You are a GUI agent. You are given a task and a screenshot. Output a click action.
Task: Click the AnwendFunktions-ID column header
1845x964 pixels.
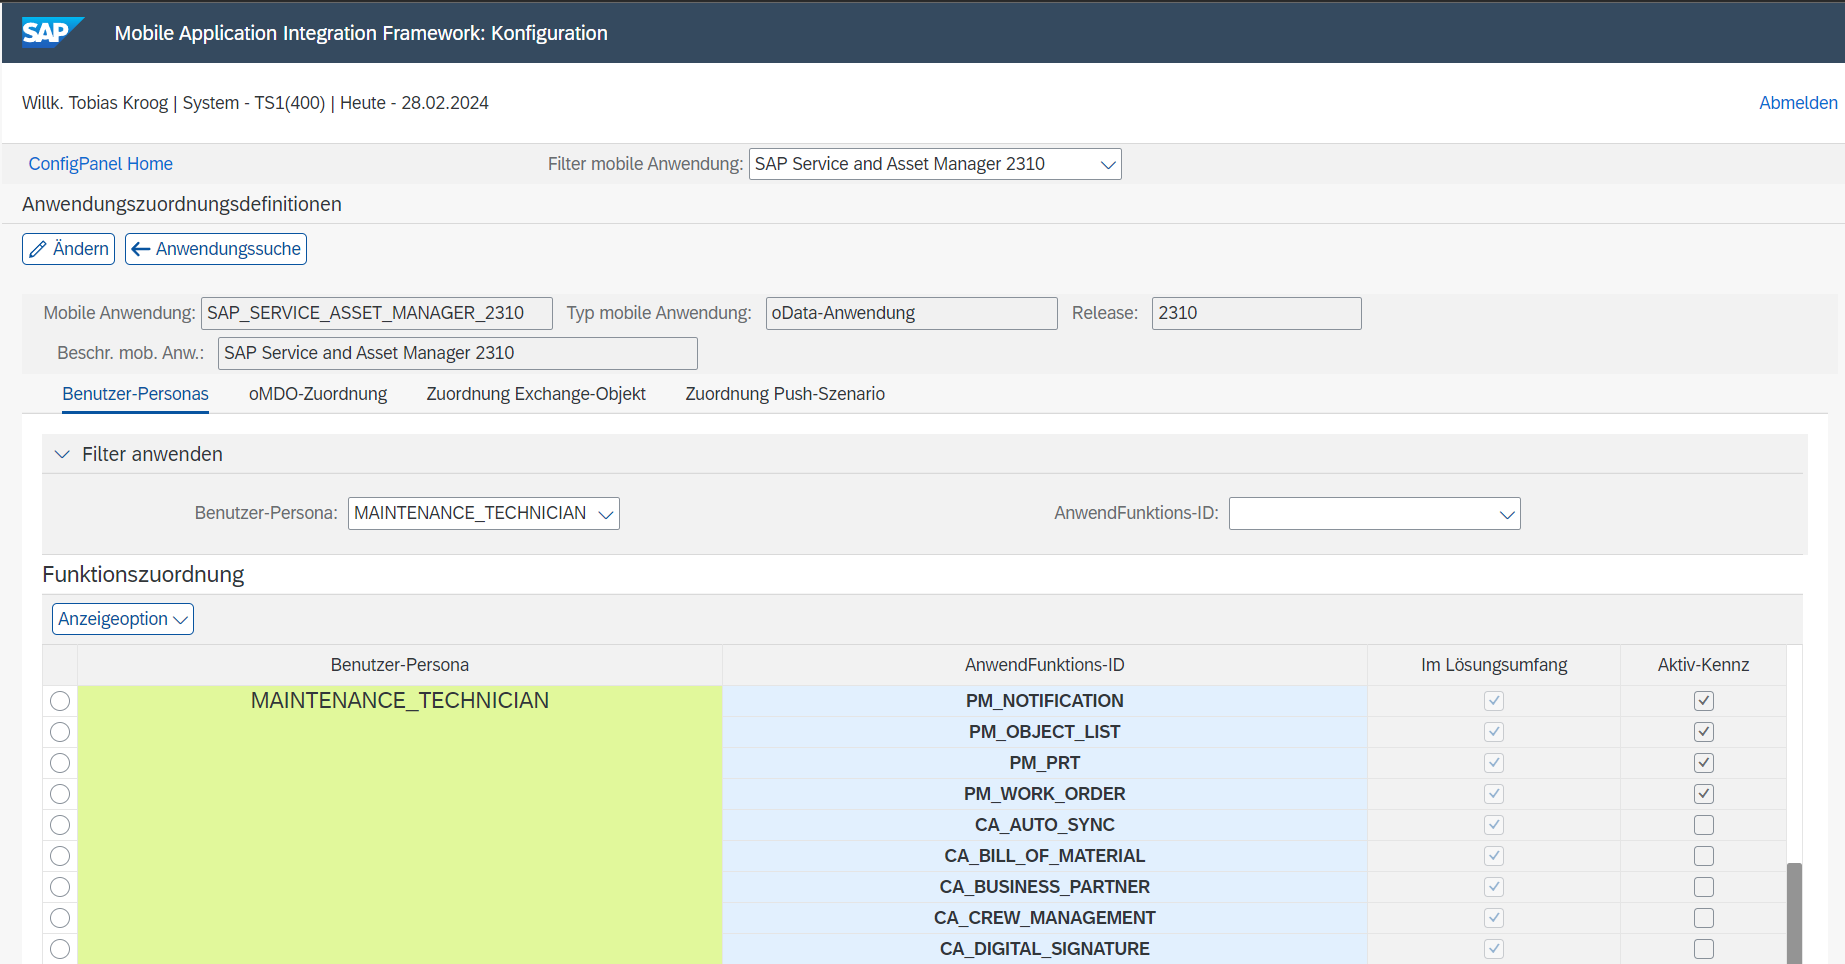pos(1044,665)
